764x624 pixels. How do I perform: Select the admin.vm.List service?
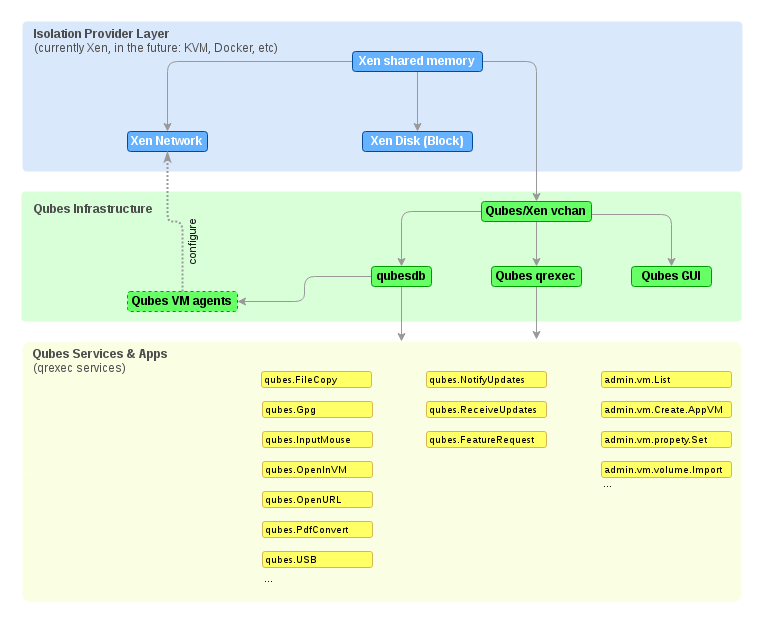pyautogui.click(x=666, y=380)
